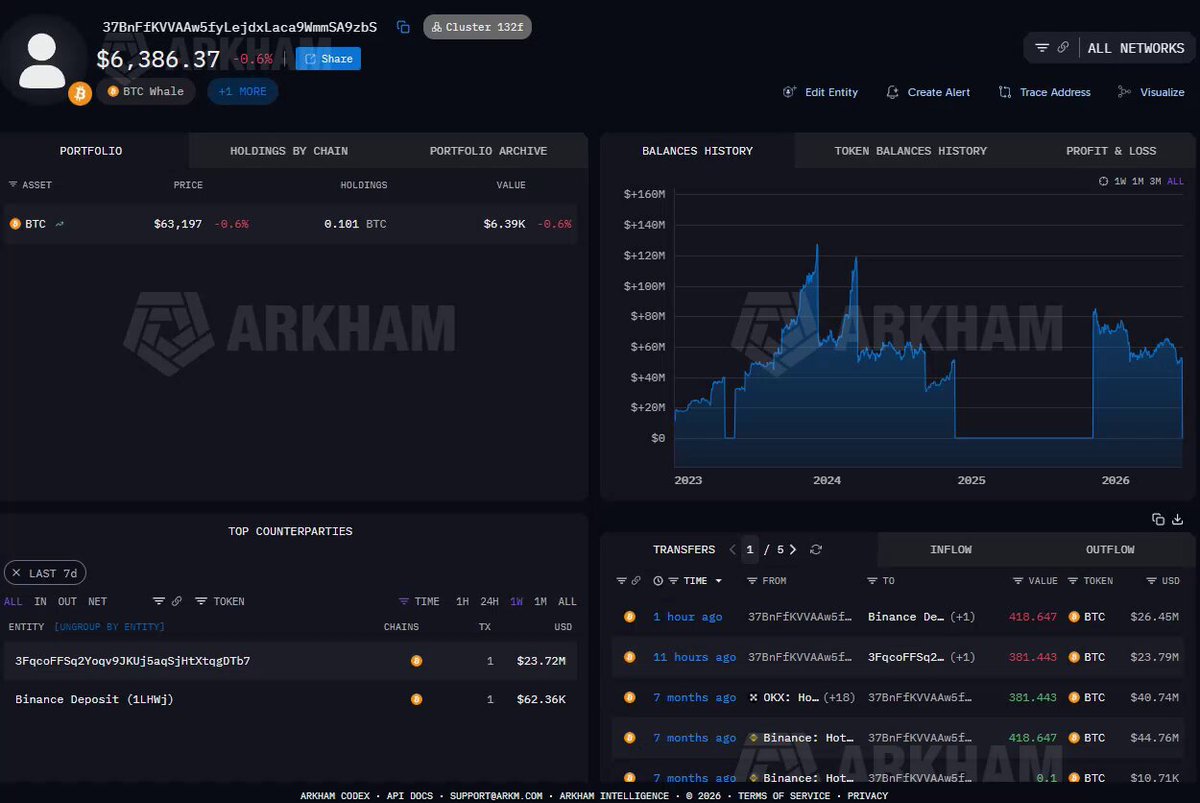The width and height of the screenshot is (1200, 803).
Task: Click Bitcoin chain icon for Binance Deposit counterparty
Action: click(x=416, y=699)
